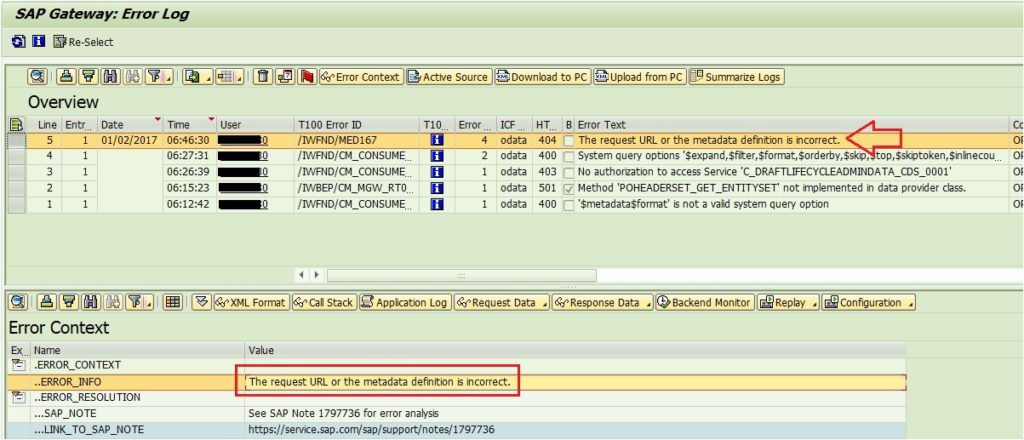Open the Configuration dropdown
The image size is (1024, 440).
click(x=869, y=302)
